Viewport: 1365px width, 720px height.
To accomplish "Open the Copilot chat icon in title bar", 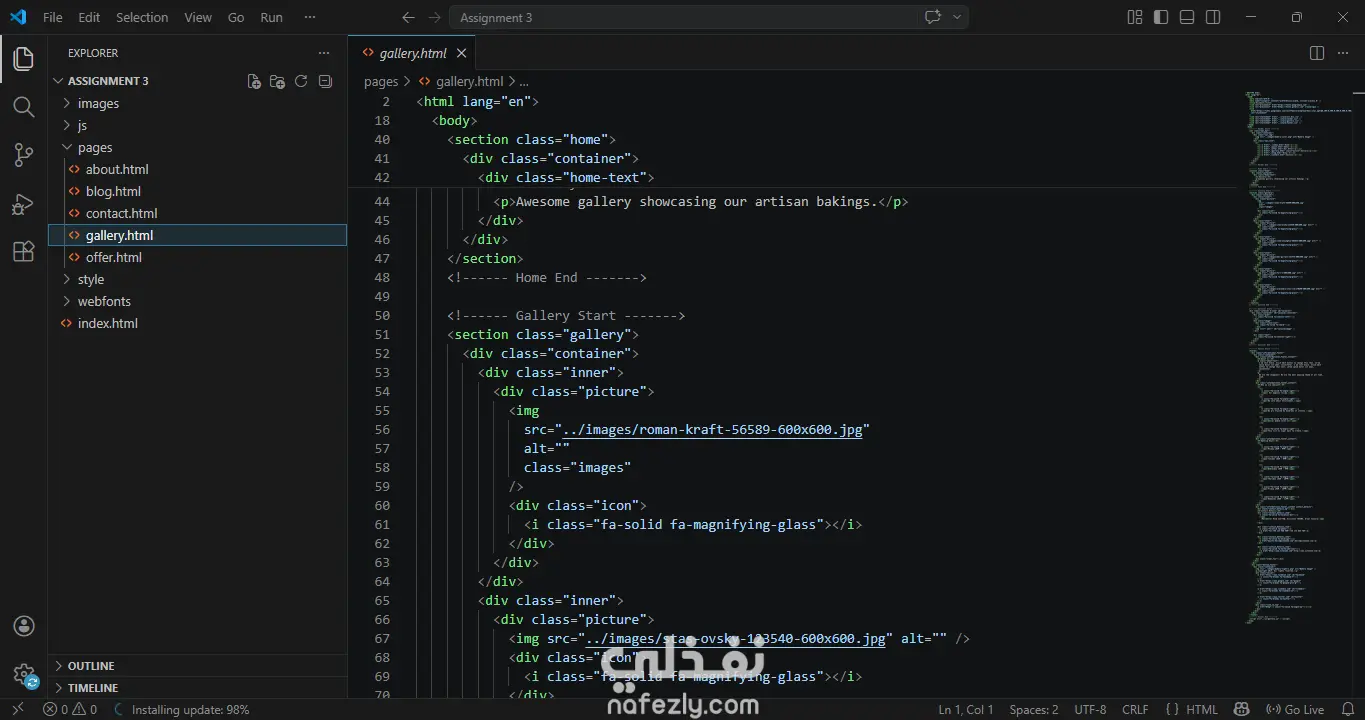I will click(933, 17).
